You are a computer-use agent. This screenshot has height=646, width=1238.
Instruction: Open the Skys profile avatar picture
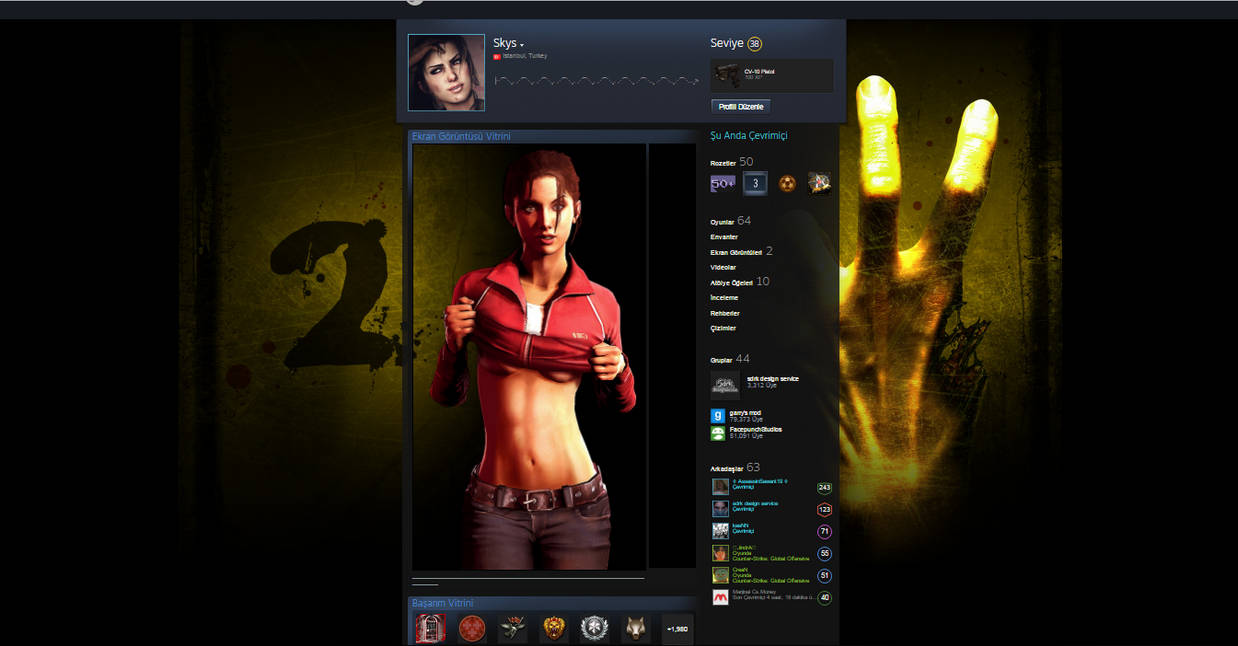point(446,73)
